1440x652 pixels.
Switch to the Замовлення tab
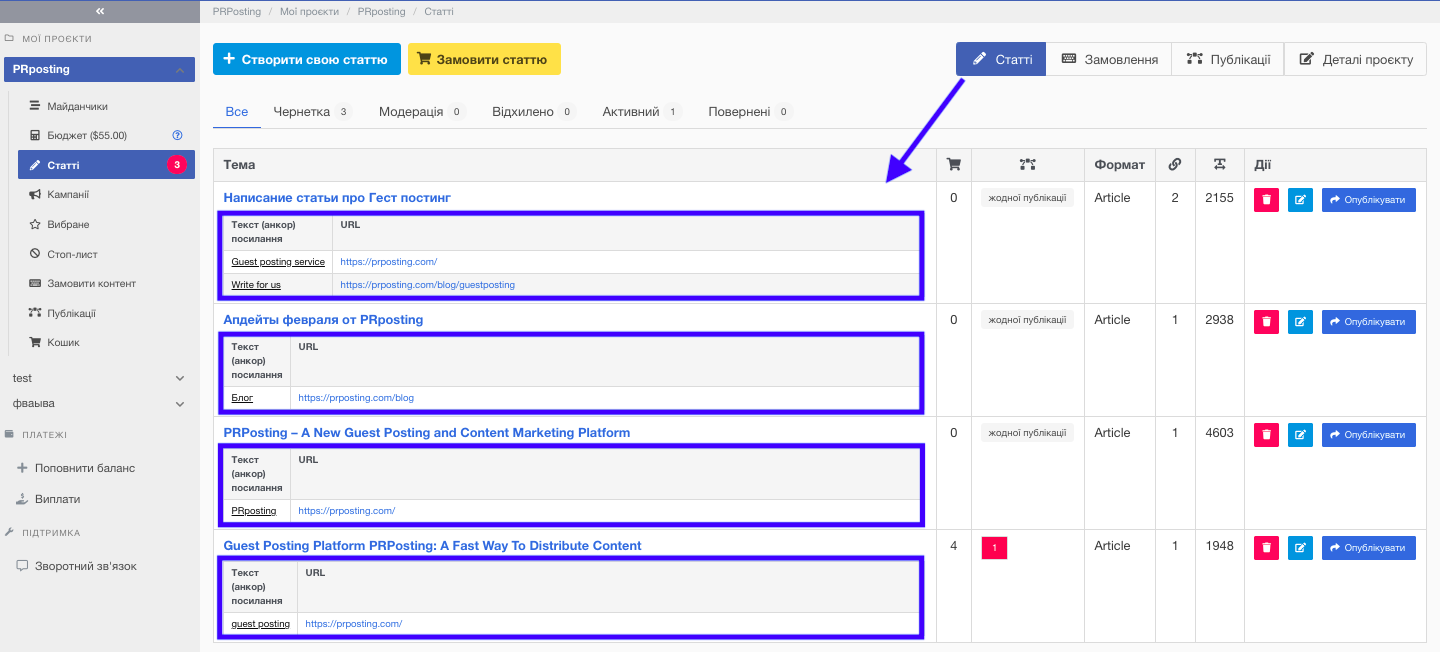[1110, 59]
